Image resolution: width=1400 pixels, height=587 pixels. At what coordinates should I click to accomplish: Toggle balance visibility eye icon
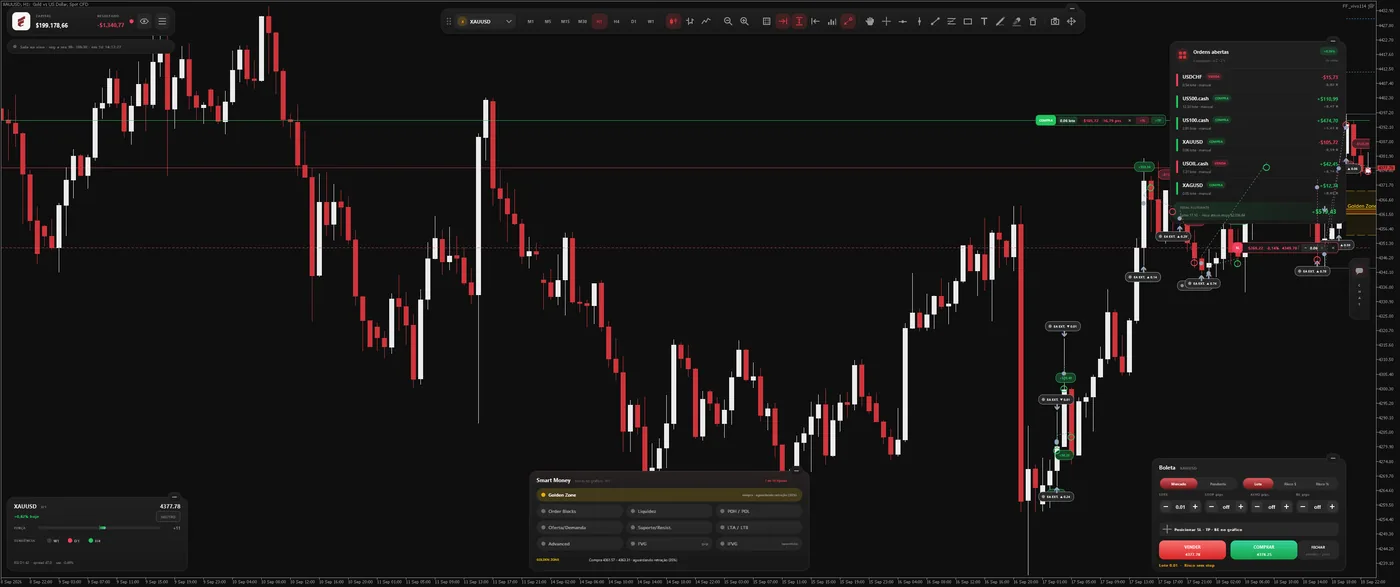tap(144, 21)
